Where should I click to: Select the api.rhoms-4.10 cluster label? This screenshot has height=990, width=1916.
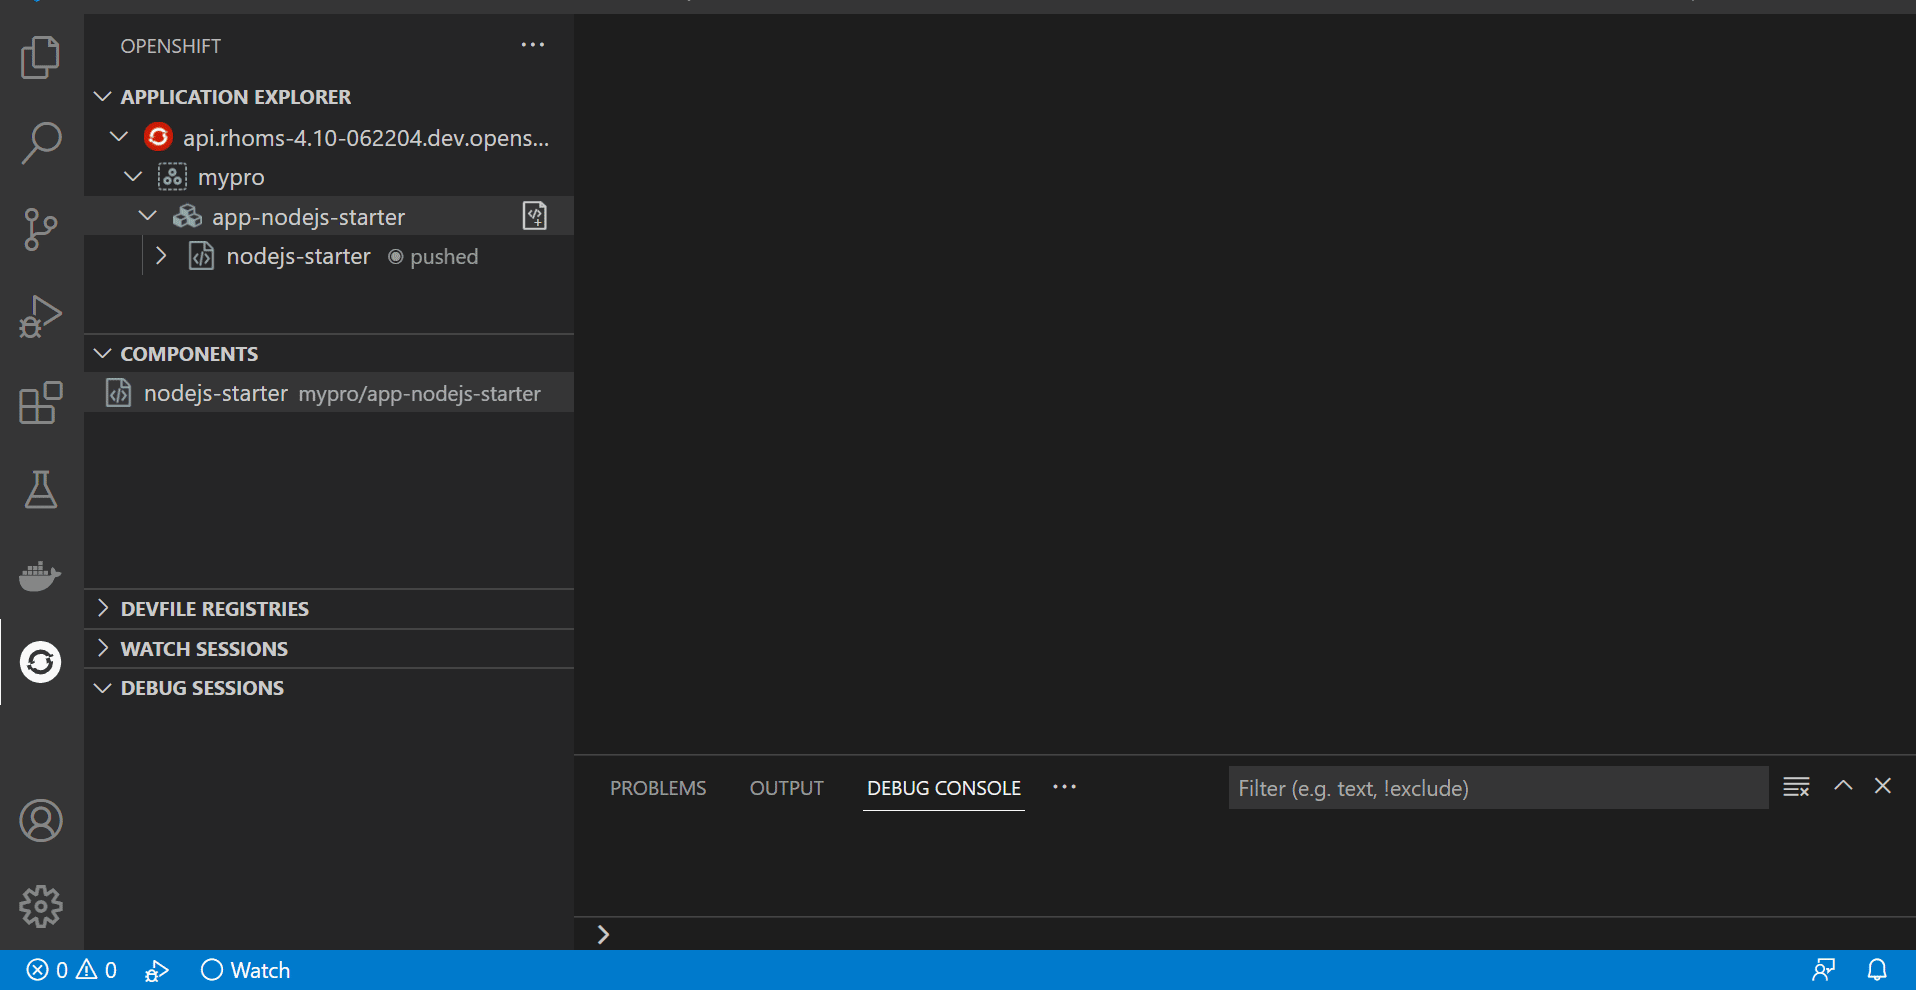pos(366,138)
